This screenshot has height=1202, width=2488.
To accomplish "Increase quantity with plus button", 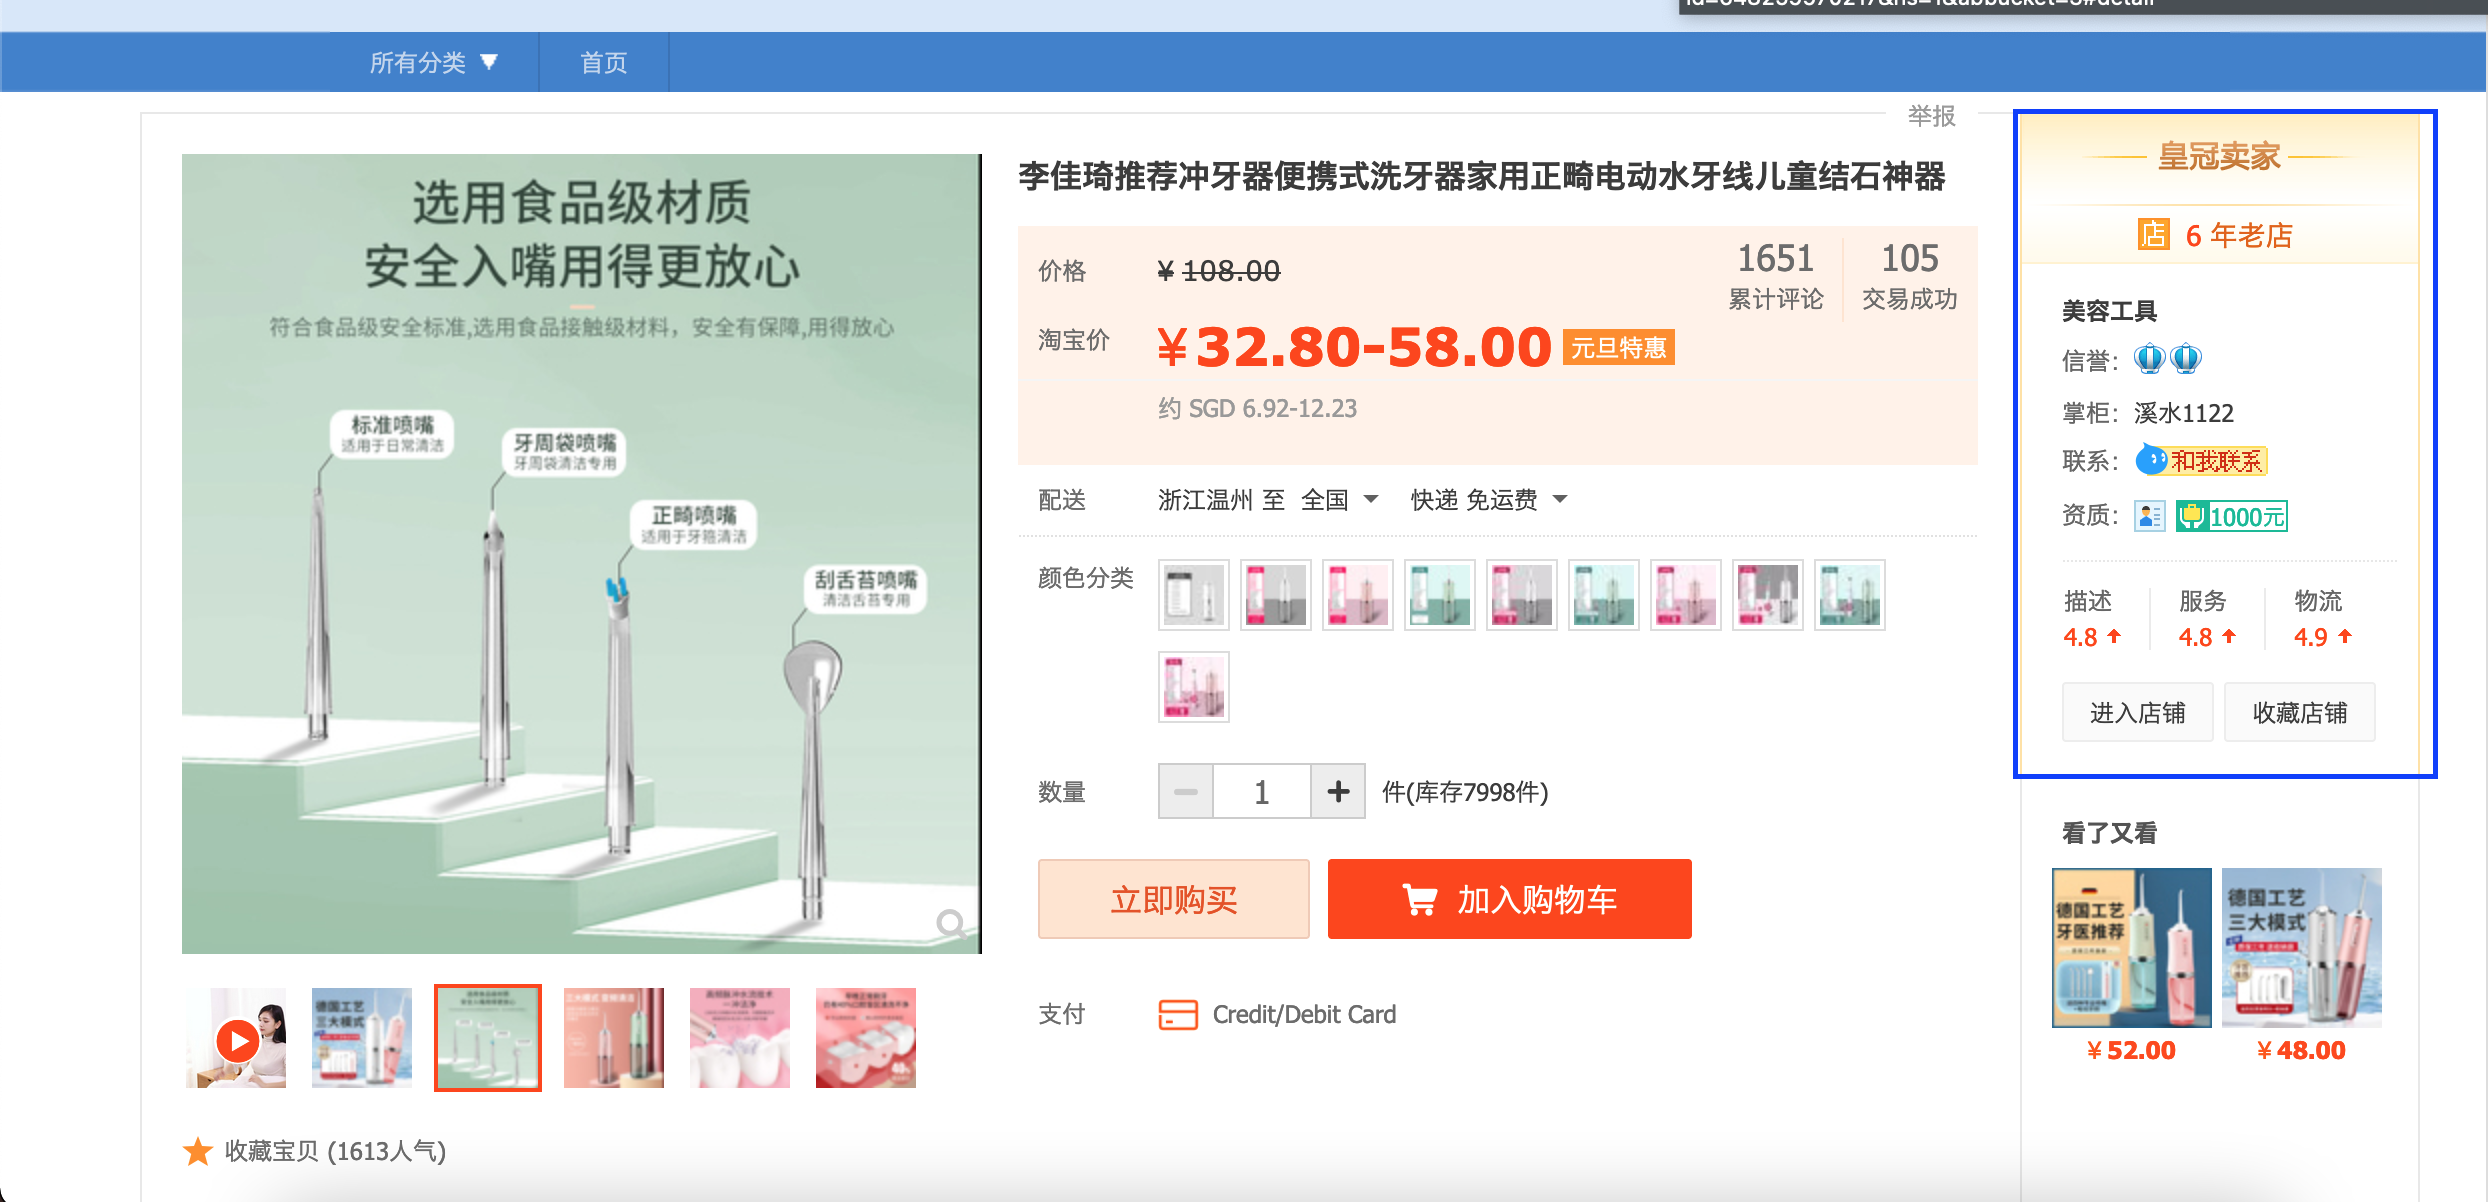I will click(x=1338, y=791).
